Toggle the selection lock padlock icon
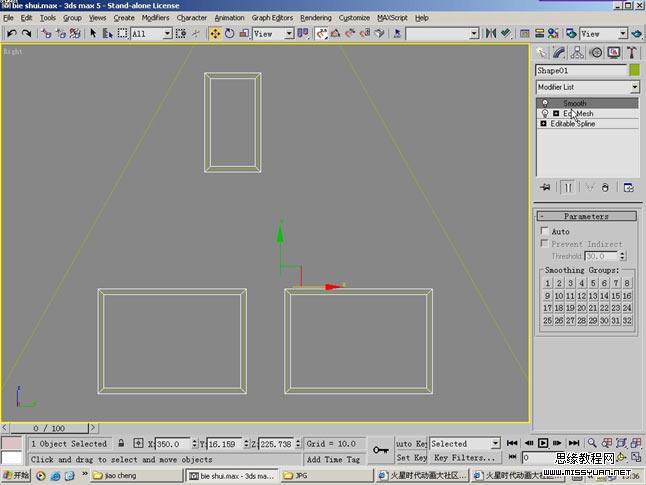This screenshot has height=485, width=646. (x=121, y=443)
